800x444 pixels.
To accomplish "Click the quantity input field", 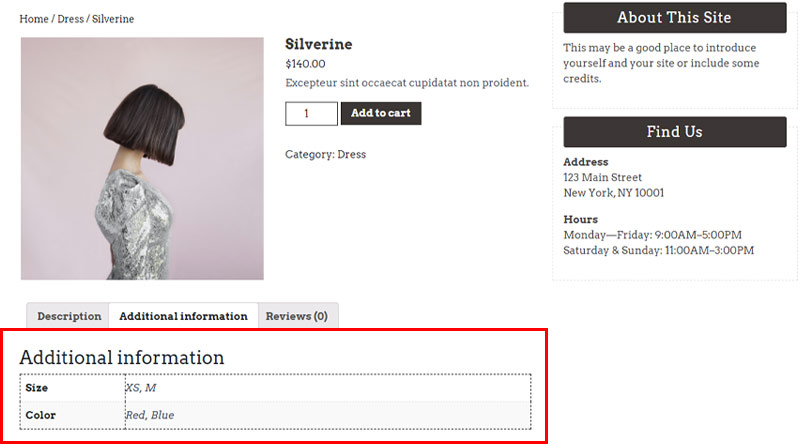I will coord(311,113).
